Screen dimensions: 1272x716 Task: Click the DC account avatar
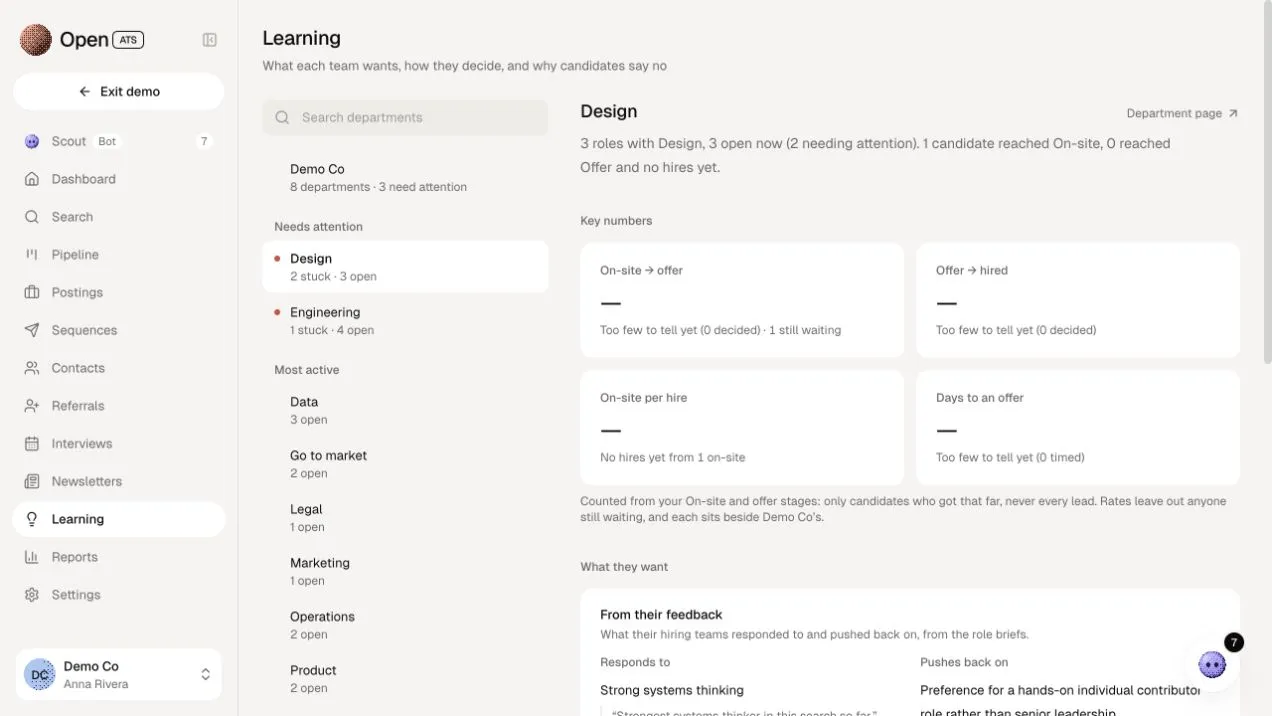(x=40, y=675)
